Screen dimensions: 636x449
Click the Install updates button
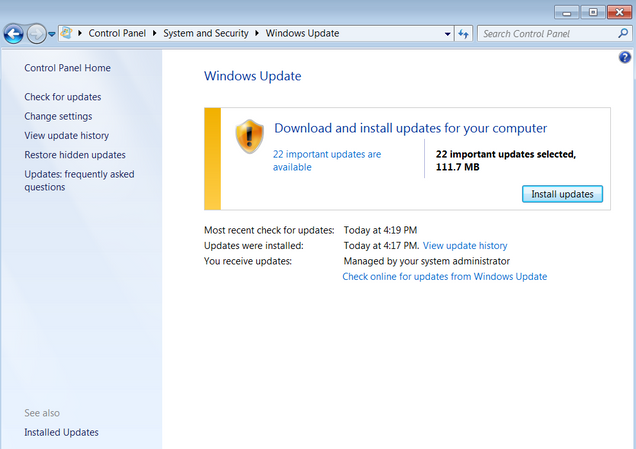click(562, 194)
